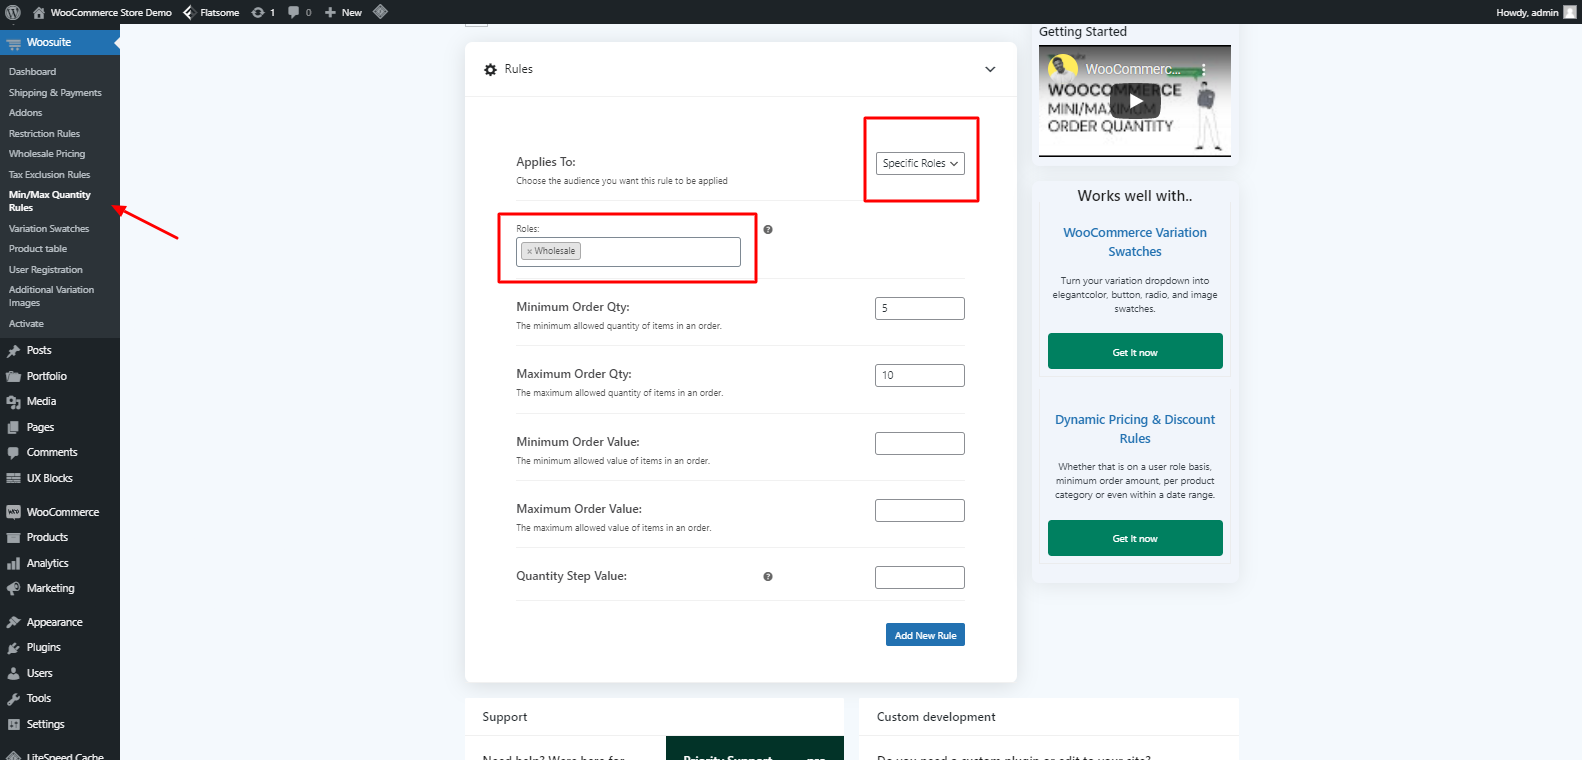
Task: Collapse the Rules panel chevron
Action: 990,69
